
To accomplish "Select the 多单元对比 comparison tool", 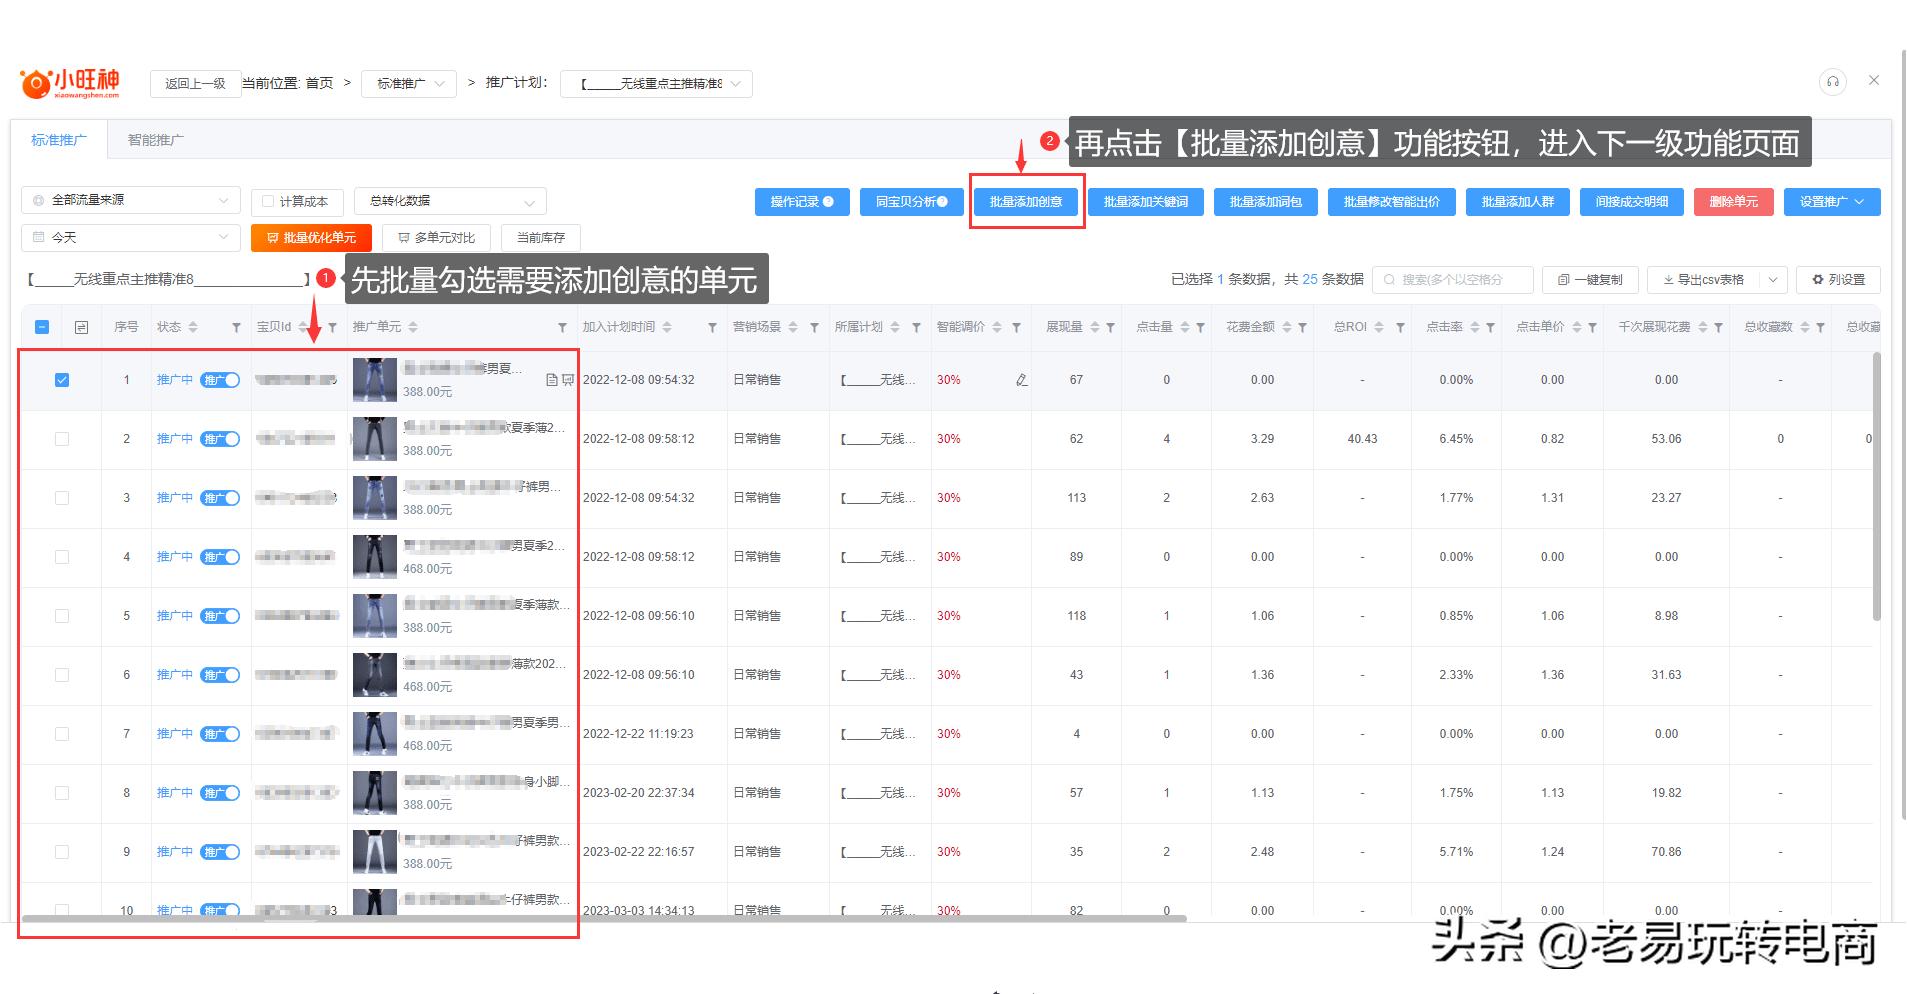I will (x=436, y=237).
